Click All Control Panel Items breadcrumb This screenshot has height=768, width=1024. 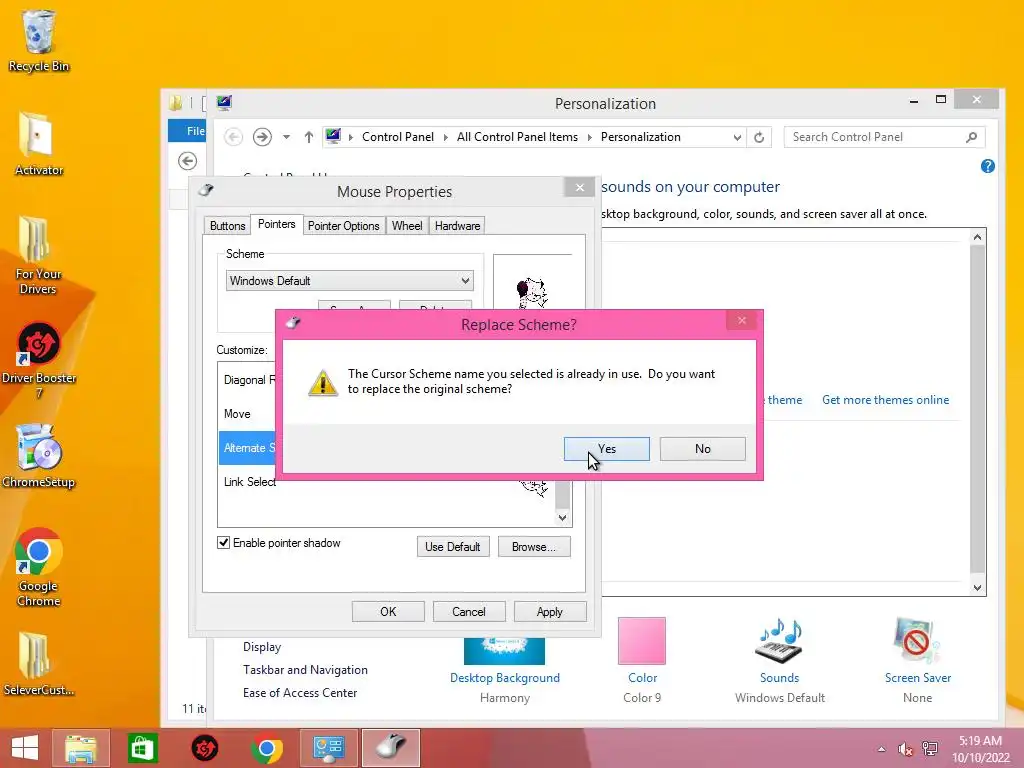point(517,137)
